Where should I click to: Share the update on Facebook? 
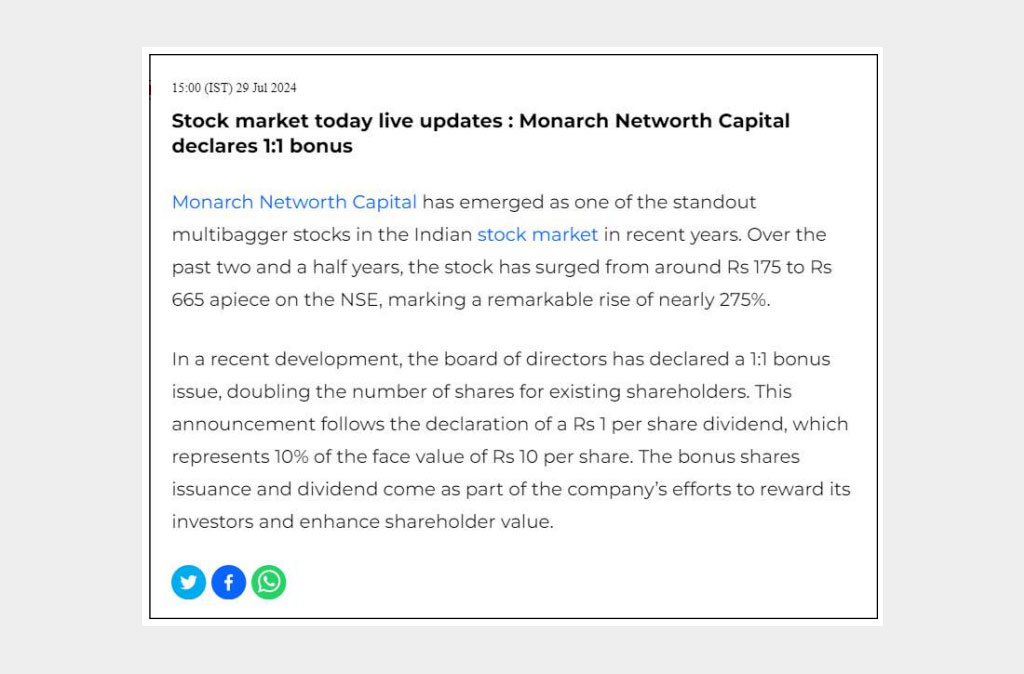[x=228, y=582]
